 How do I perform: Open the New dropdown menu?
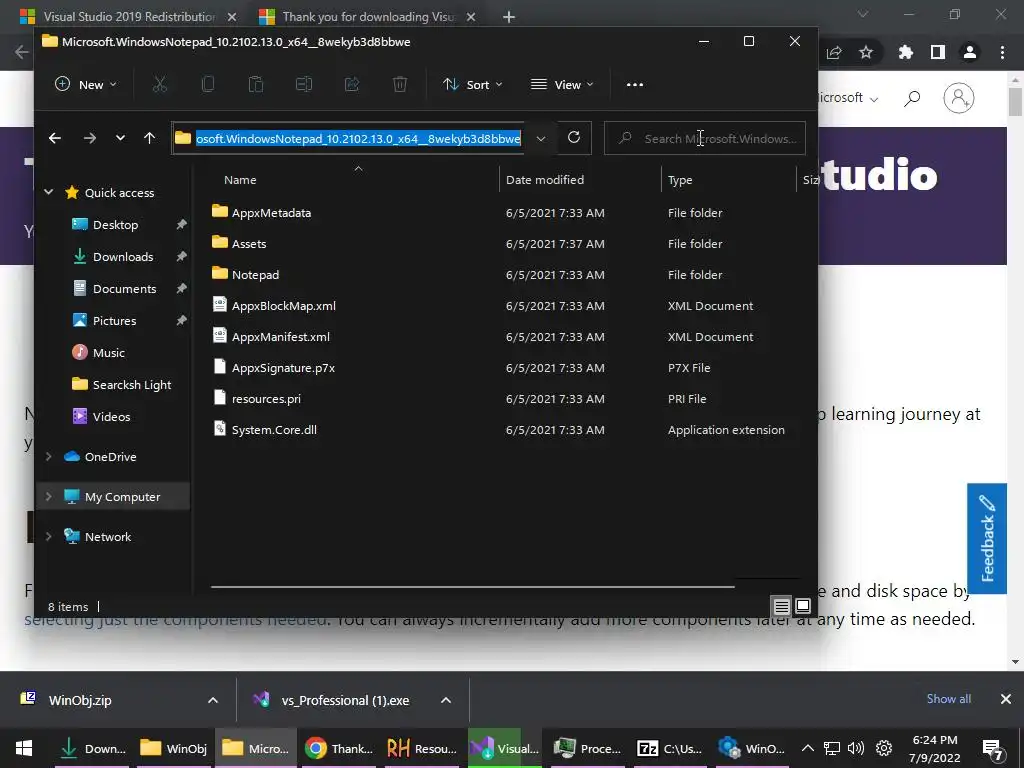click(86, 84)
